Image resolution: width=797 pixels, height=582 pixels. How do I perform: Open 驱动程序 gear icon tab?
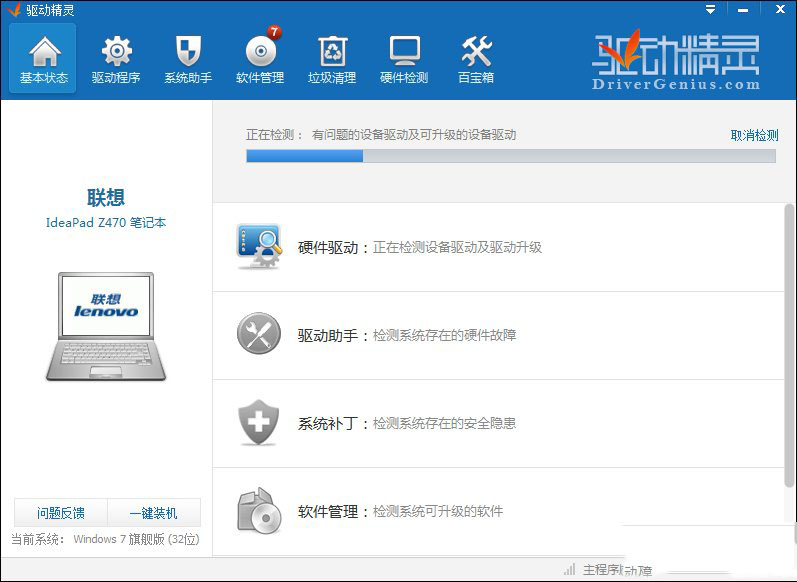(116, 58)
